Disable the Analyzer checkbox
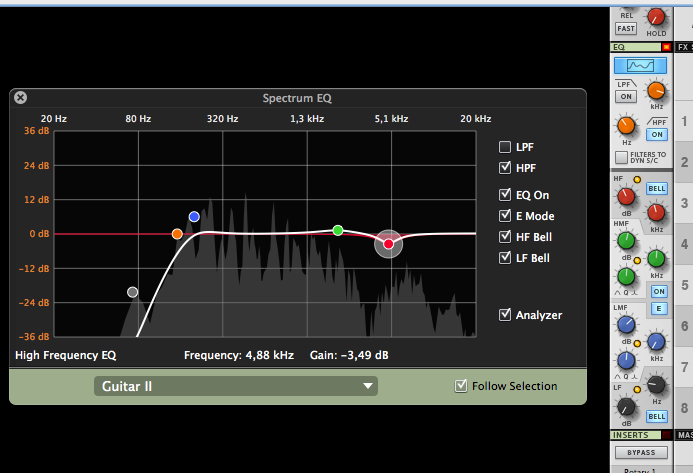Image resolution: width=693 pixels, height=473 pixels. 505,315
